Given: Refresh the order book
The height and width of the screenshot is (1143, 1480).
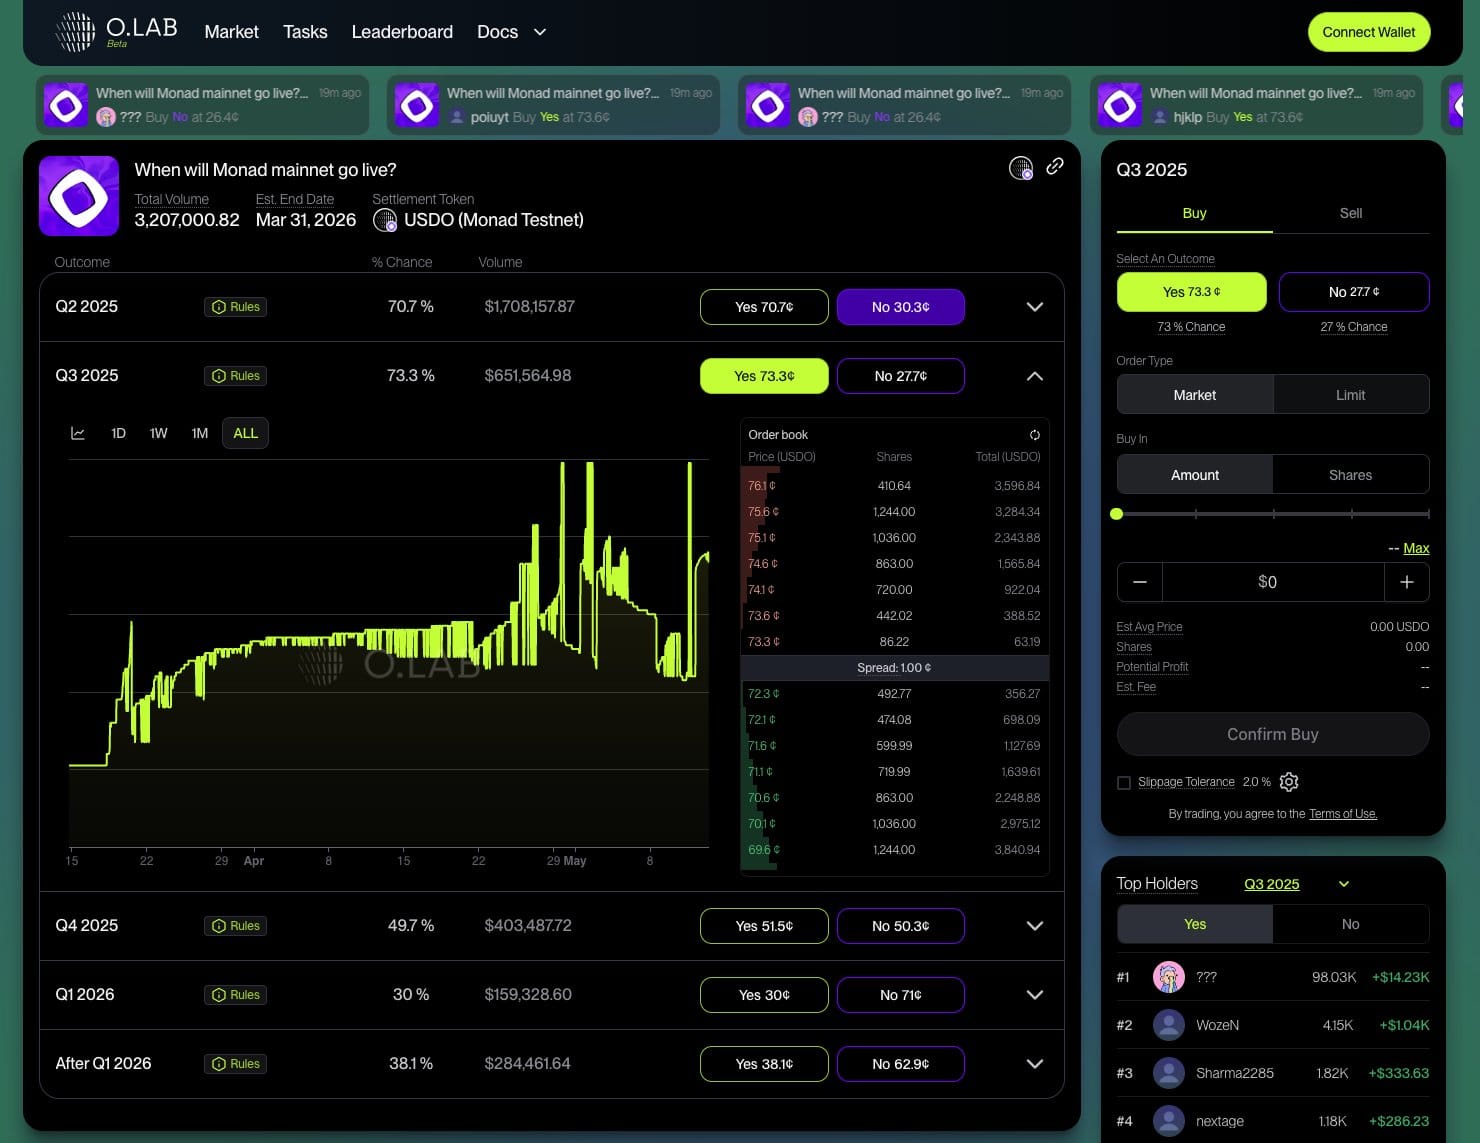Looking at the screenshot, I should click(x=1034, y=435).
